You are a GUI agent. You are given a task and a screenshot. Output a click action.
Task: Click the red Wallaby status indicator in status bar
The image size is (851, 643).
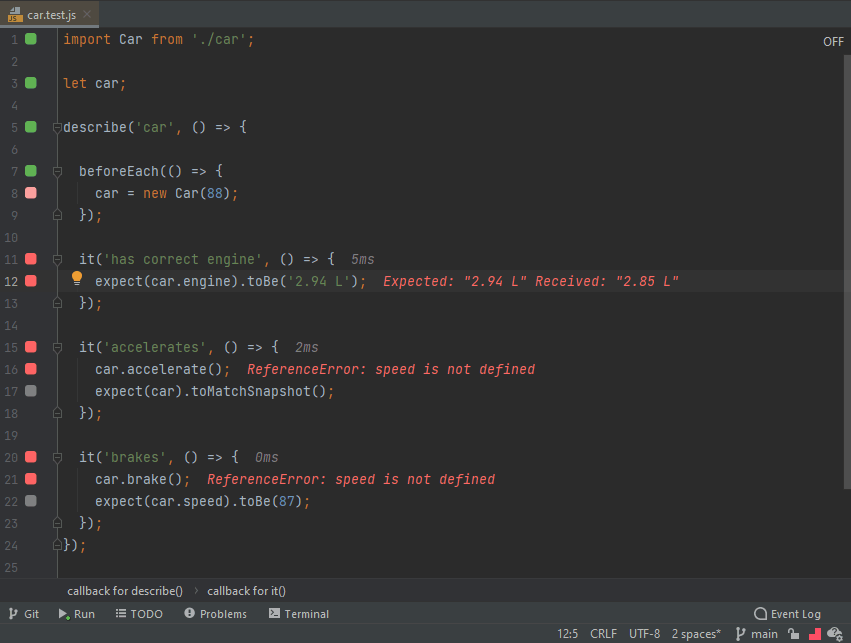pos(814,634)
